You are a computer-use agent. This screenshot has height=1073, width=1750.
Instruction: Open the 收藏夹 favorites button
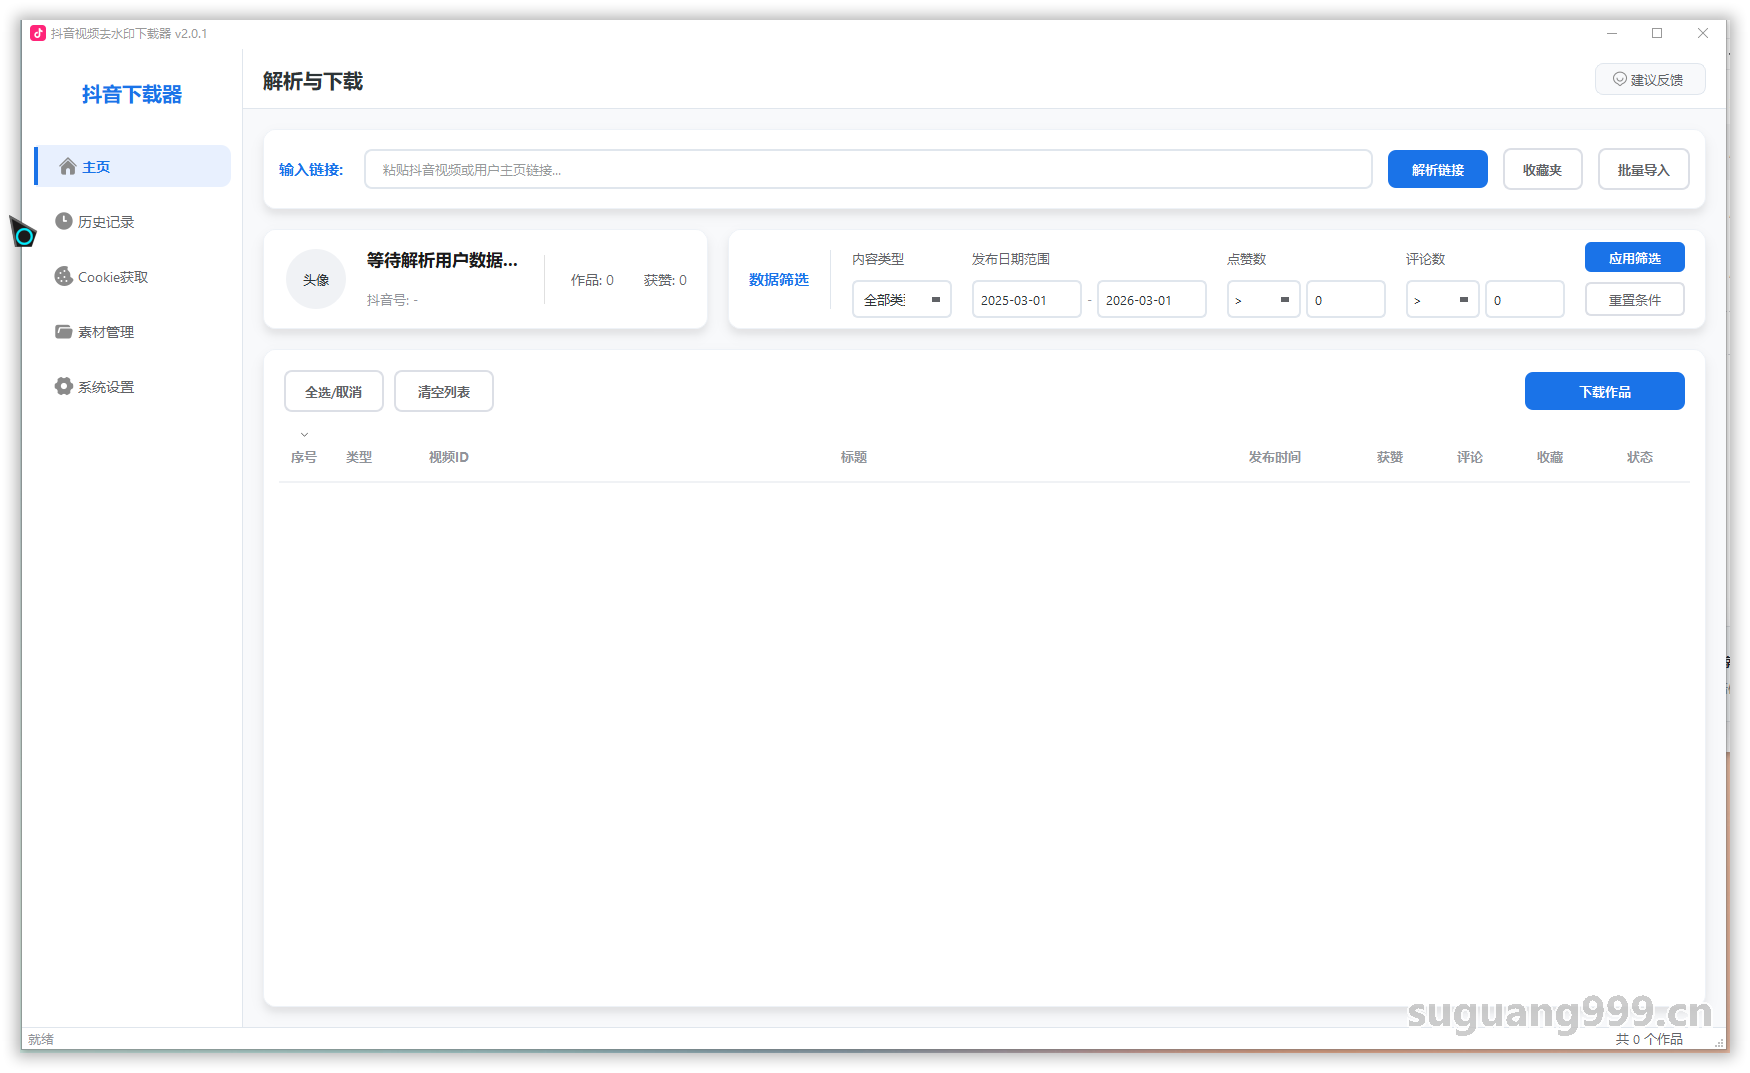pyautogui.click(x=1542, y=170)
